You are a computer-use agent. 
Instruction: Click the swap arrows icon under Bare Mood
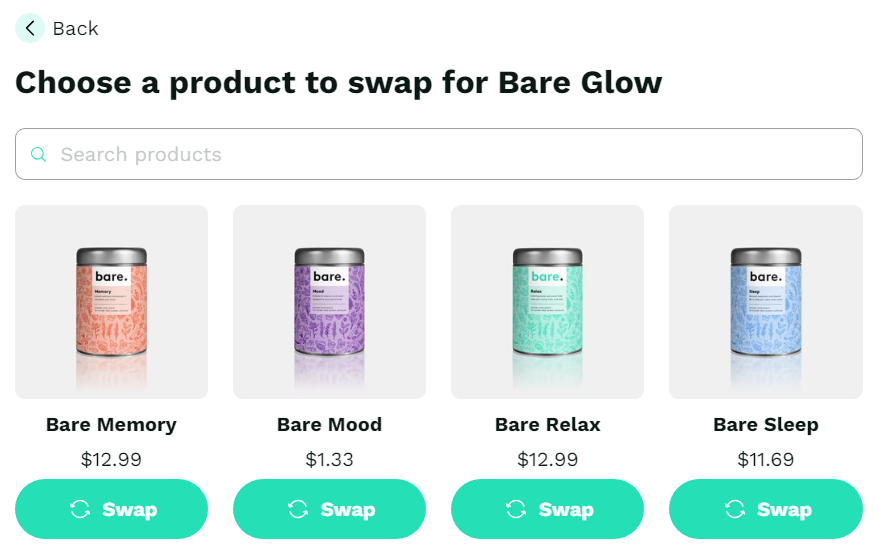point(298,509)
